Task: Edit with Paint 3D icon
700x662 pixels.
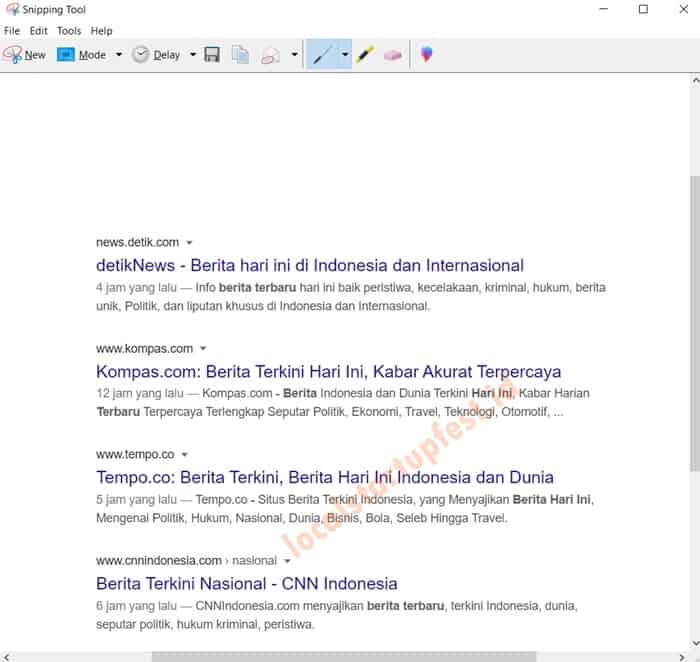Action: 426,54
